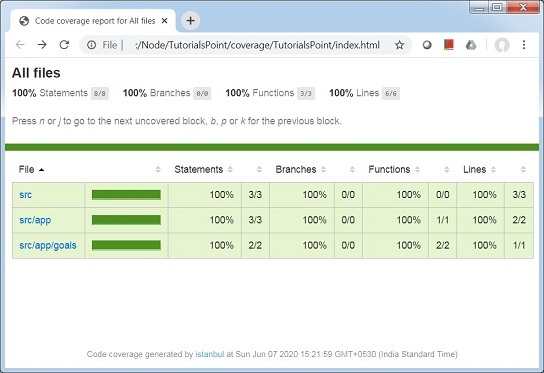The image size is (544, 373).
Task: Sort table by File column
Action: point(32,169)
